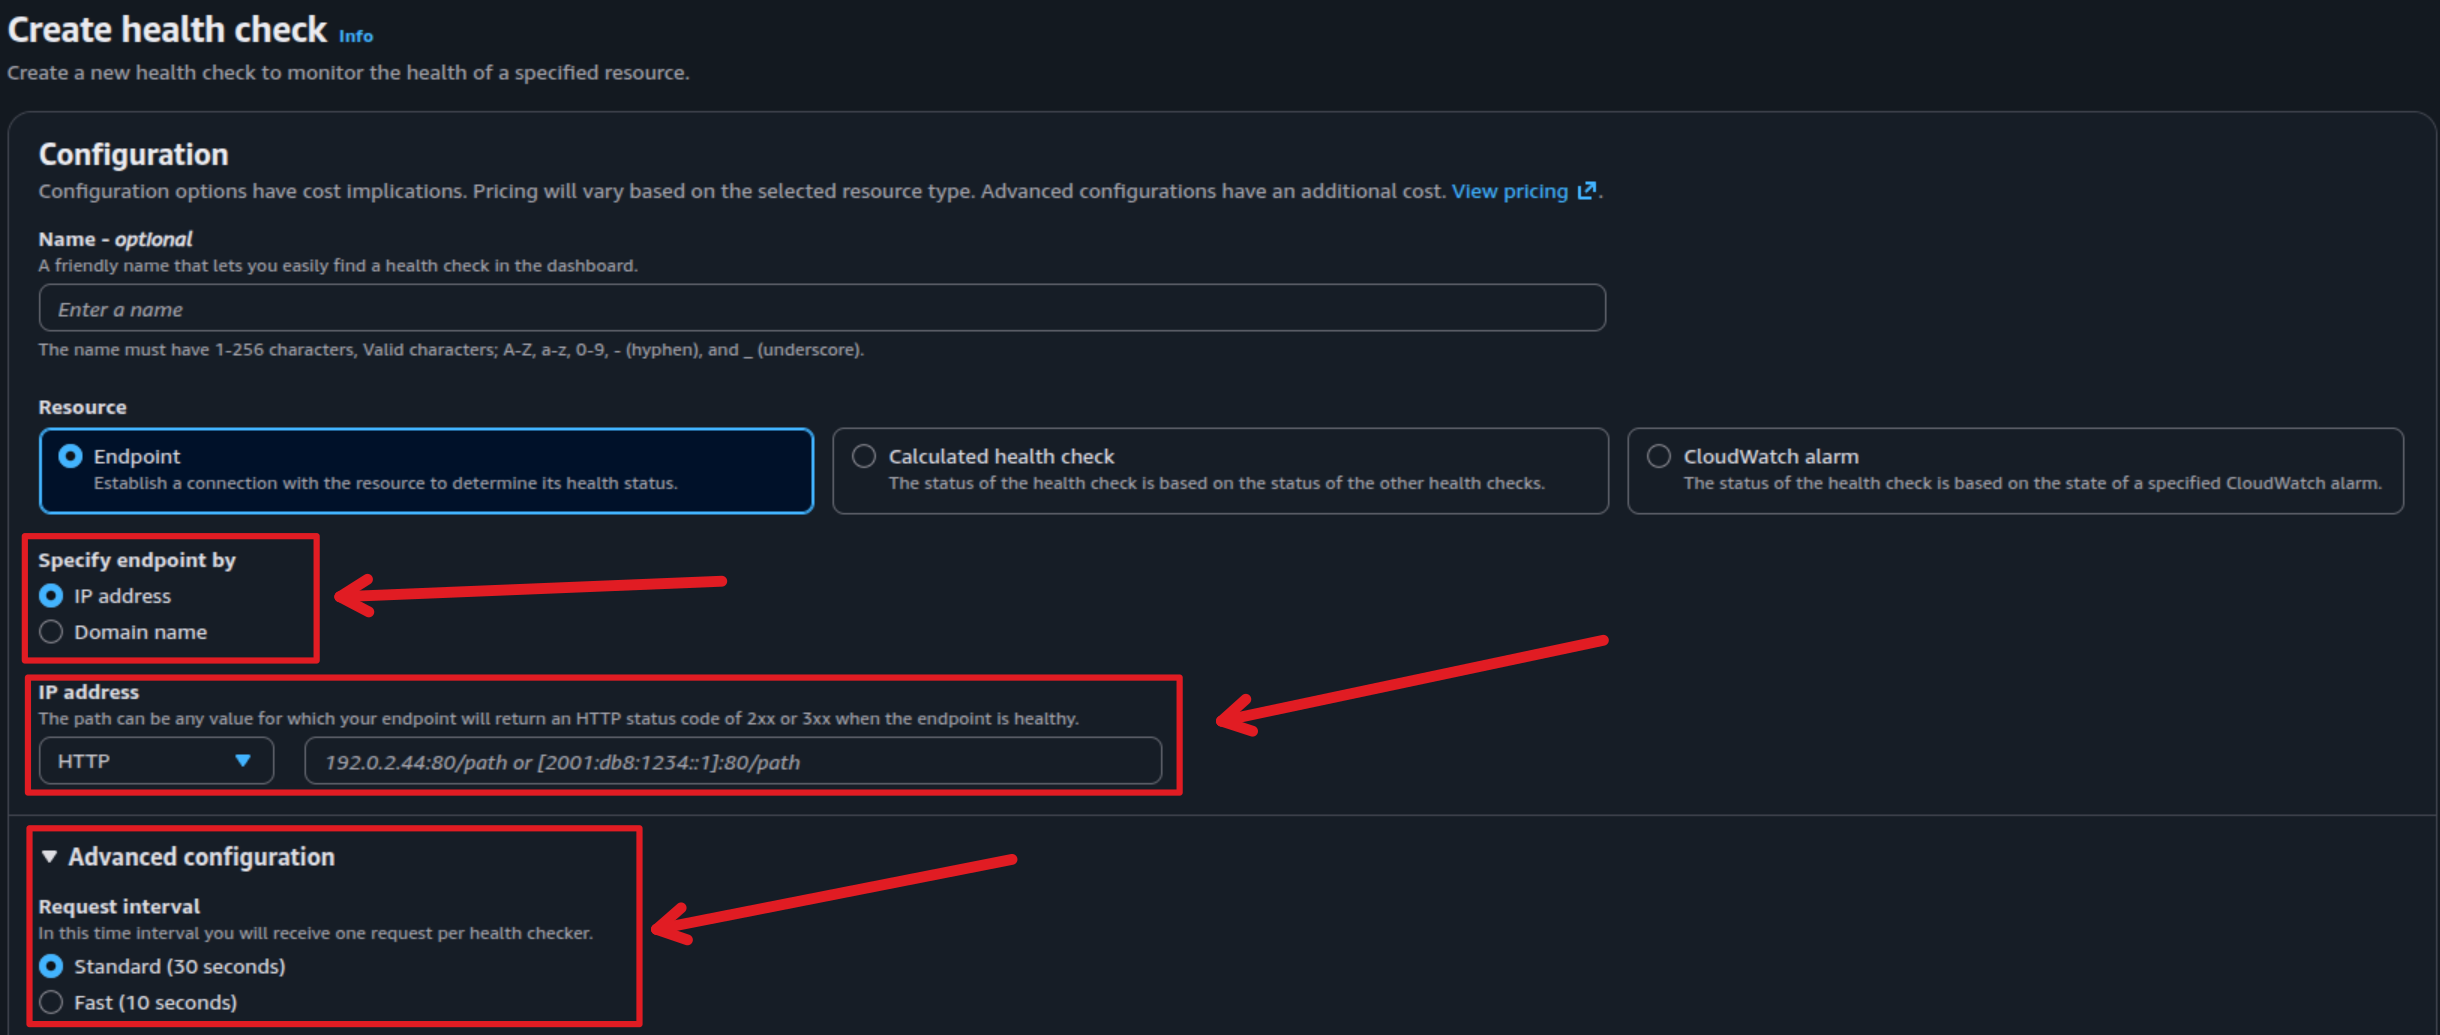Viewport: 2440px width, 1035px height.
Task: Click the blue caret arrow in the HTTP dropdown
Action: coord(242,761)
